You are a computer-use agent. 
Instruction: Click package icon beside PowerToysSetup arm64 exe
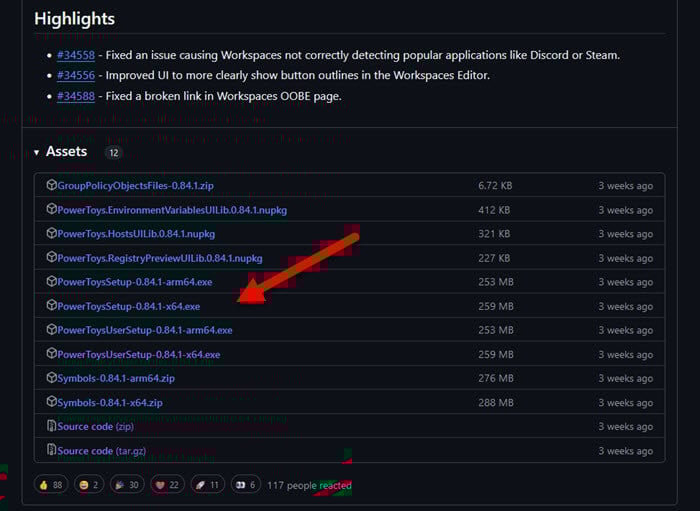(51, 281)
